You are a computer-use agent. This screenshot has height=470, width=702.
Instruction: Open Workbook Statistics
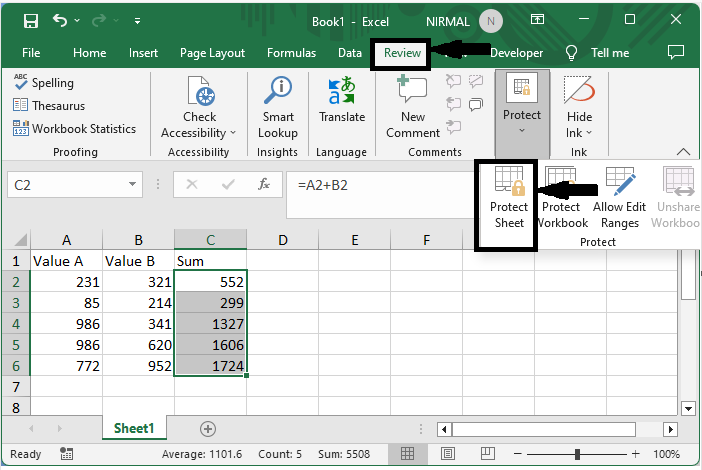(x=74, y=128)
